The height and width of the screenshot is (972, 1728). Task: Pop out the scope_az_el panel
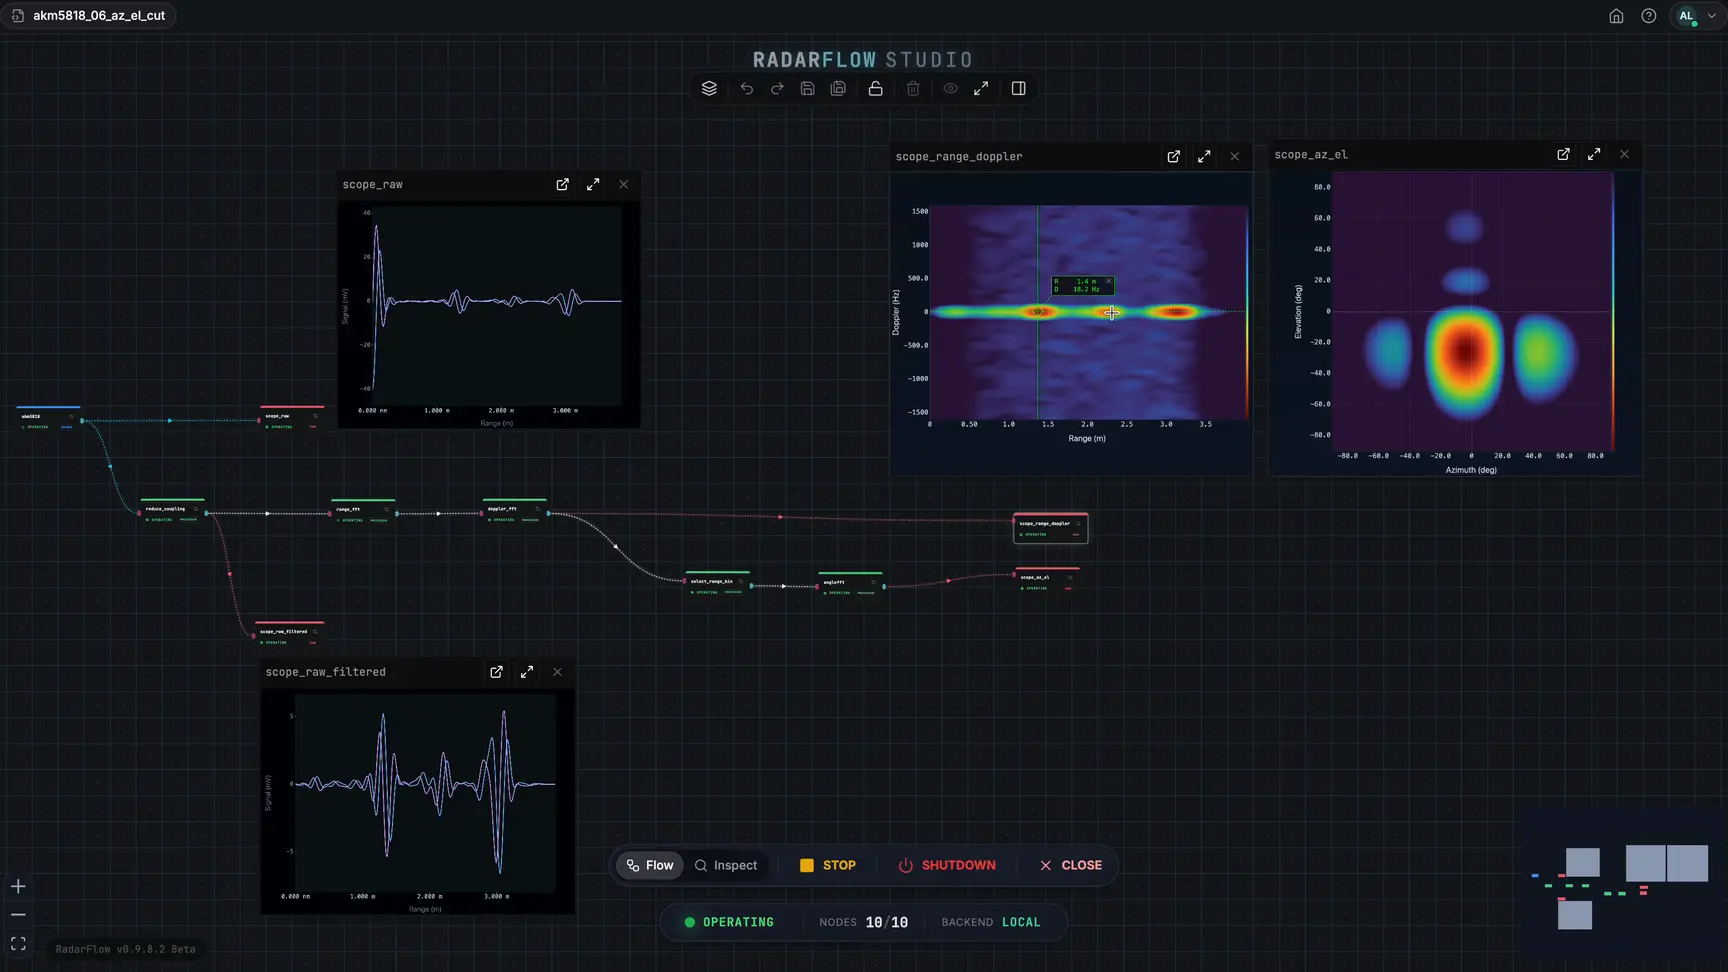[x=1563, y=154]
